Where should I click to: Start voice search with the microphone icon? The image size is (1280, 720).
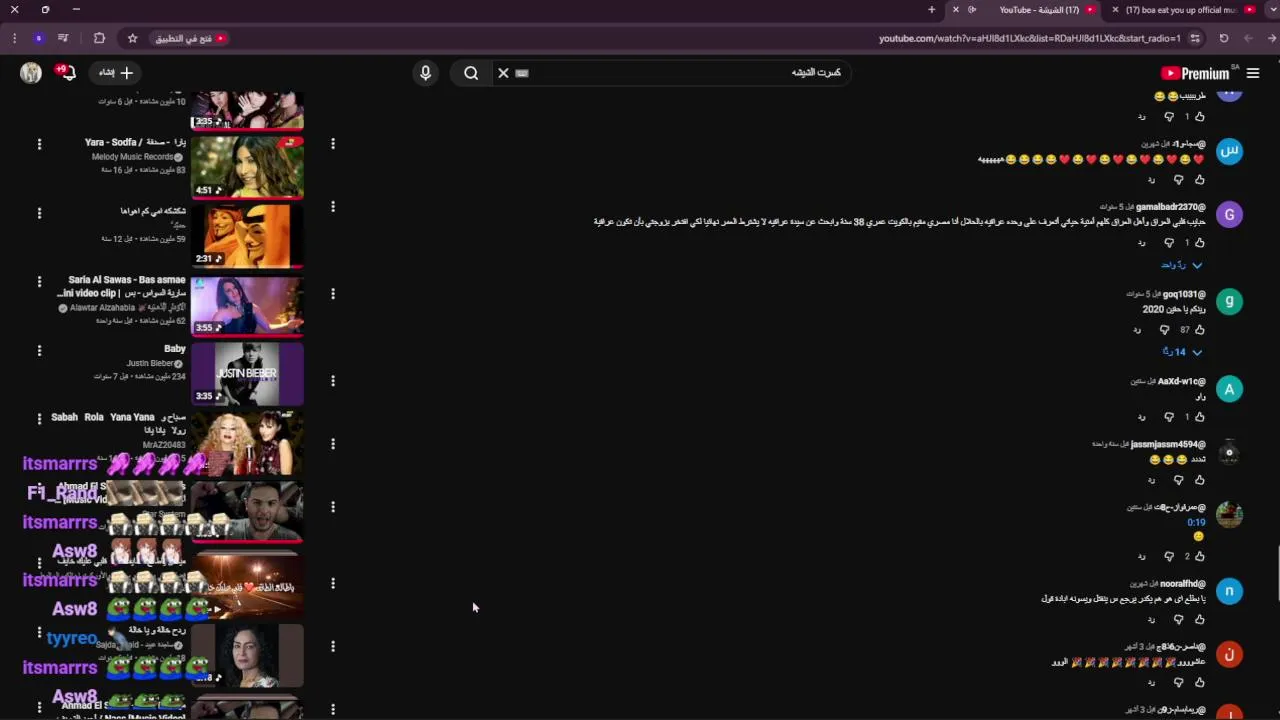click(425, 73)
